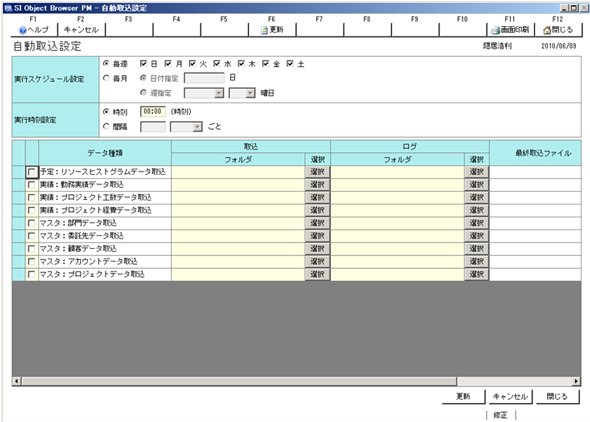
Task: Click the 最終取込ファイル column header
Action: (535, 153)
